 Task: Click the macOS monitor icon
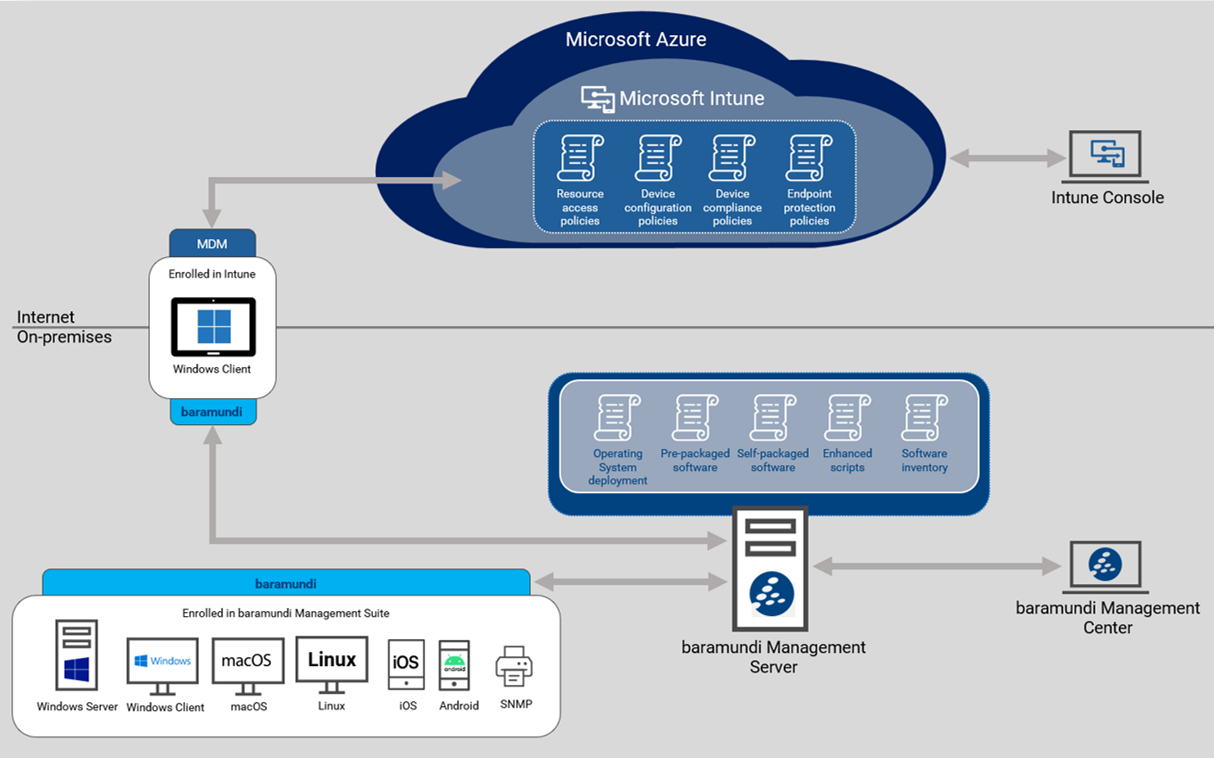coord(247,668)
